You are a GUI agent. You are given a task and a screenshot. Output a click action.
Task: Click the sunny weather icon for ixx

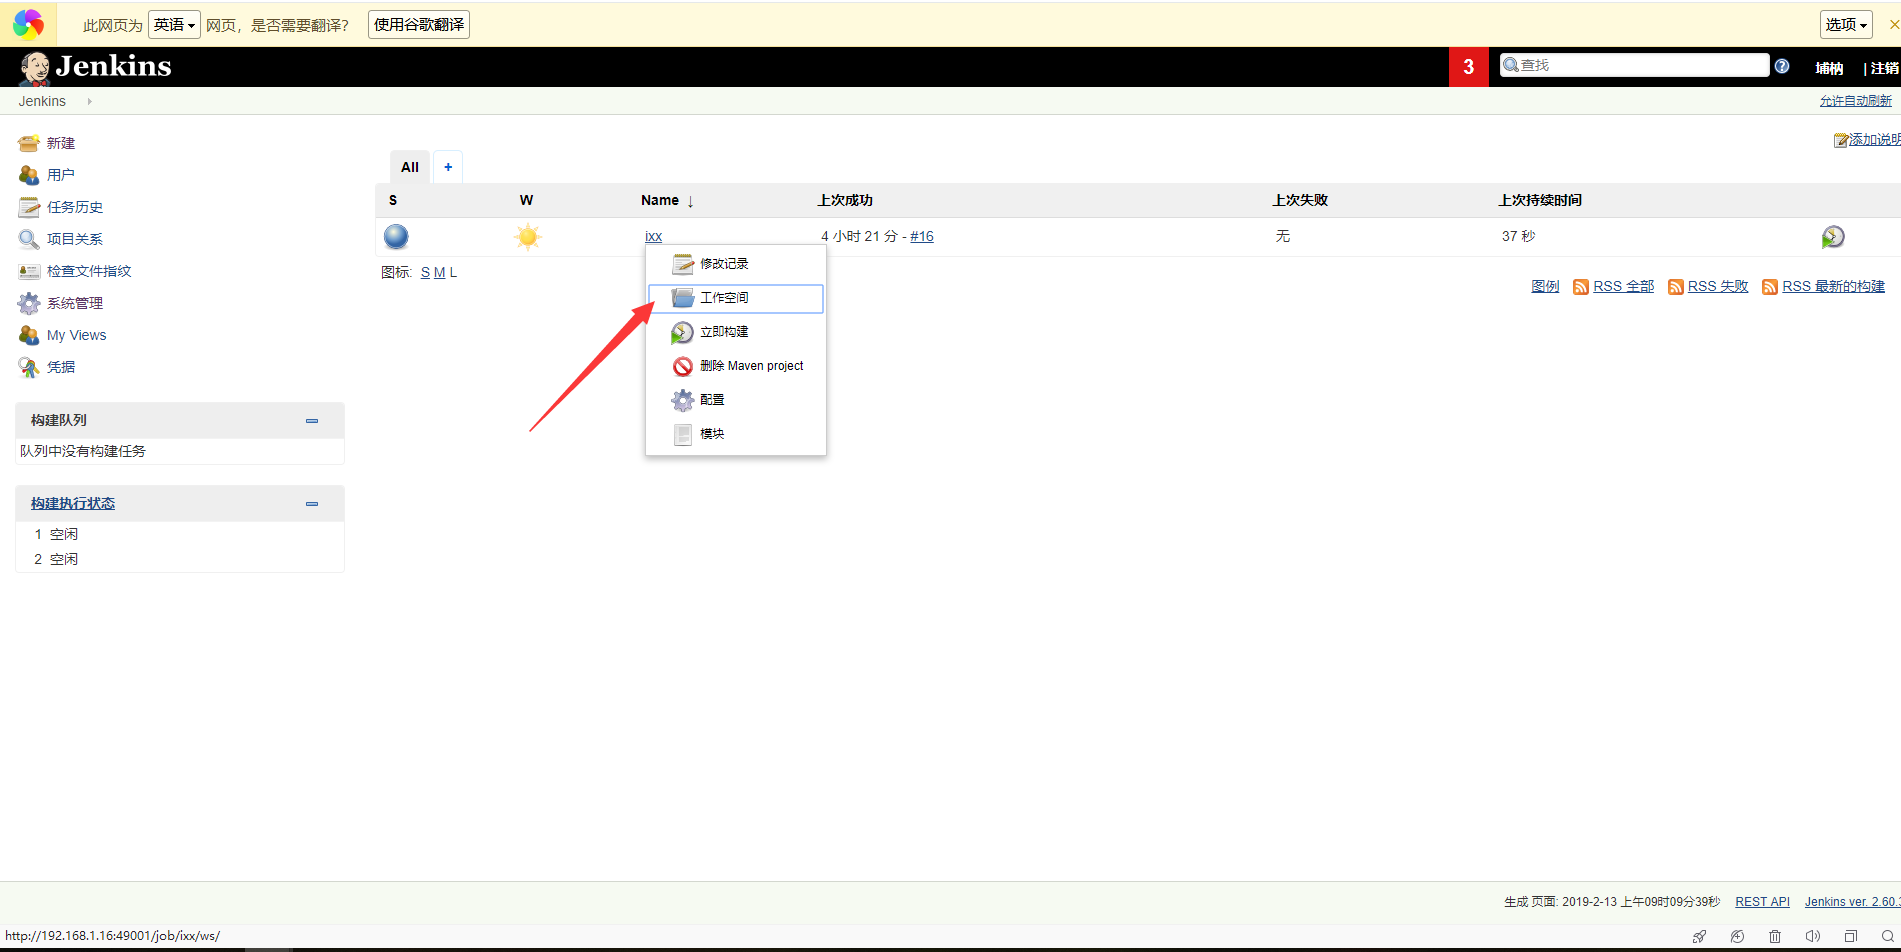pyautogui.click(x=527, y=237)
